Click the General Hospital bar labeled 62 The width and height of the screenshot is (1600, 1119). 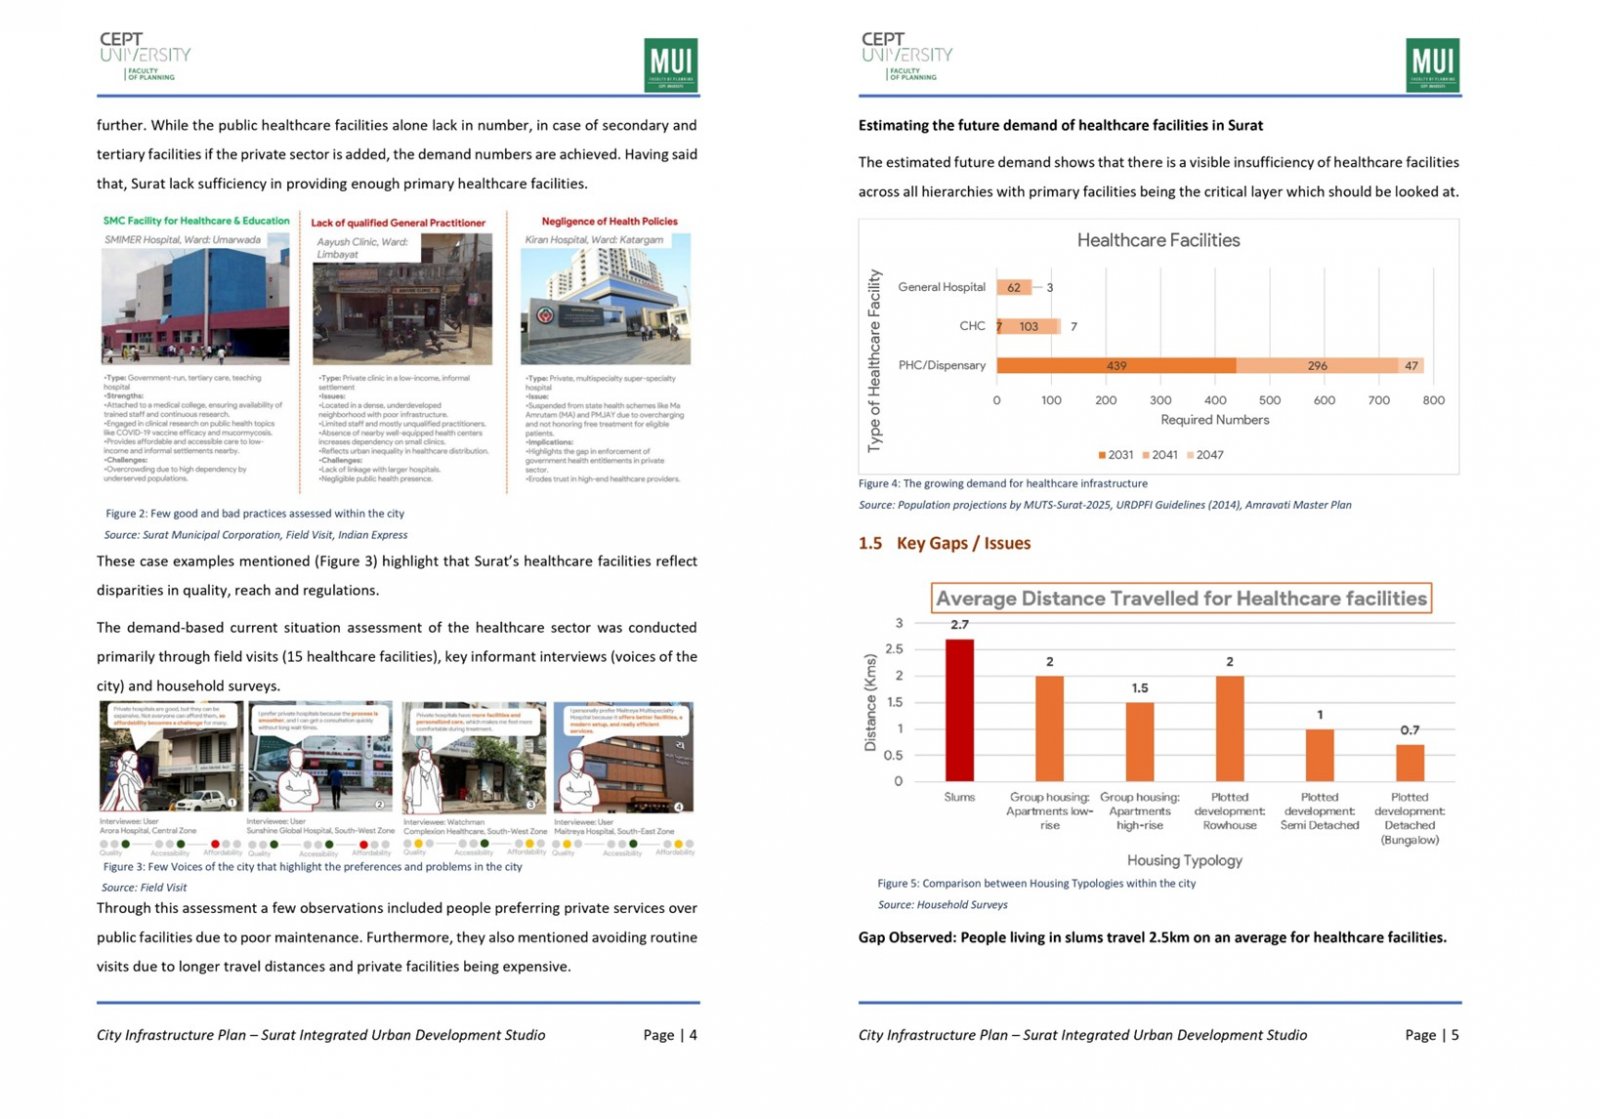tap(1014, 287)
